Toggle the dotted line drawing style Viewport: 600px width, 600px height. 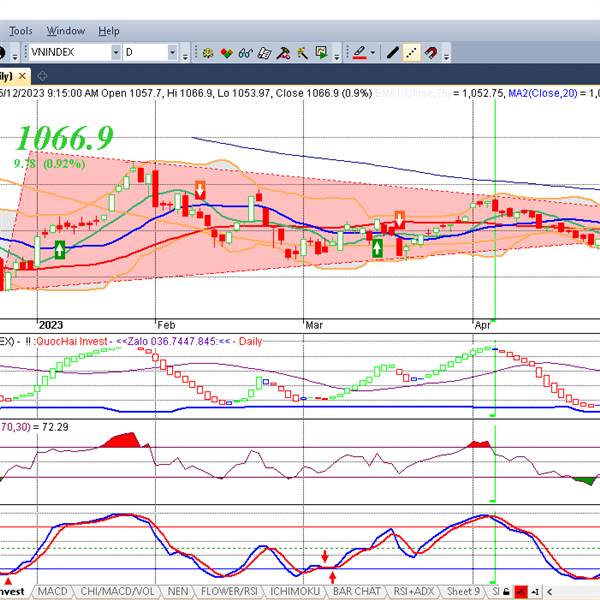coord(411,53)
